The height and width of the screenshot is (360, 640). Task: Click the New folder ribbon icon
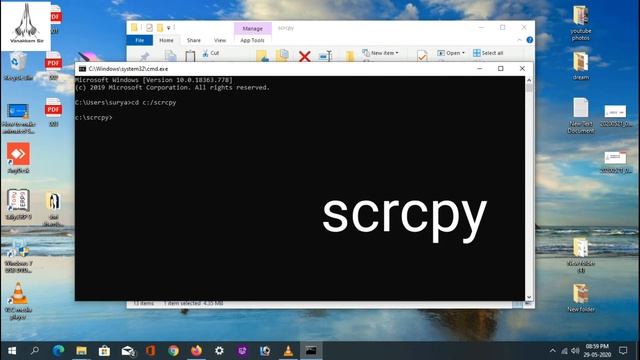tap(350, 56)
